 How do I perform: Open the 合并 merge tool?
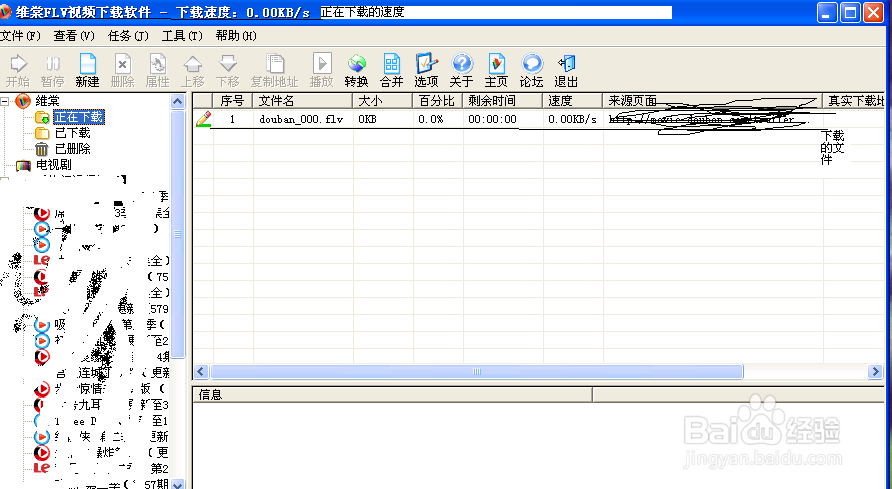[391, 64]
